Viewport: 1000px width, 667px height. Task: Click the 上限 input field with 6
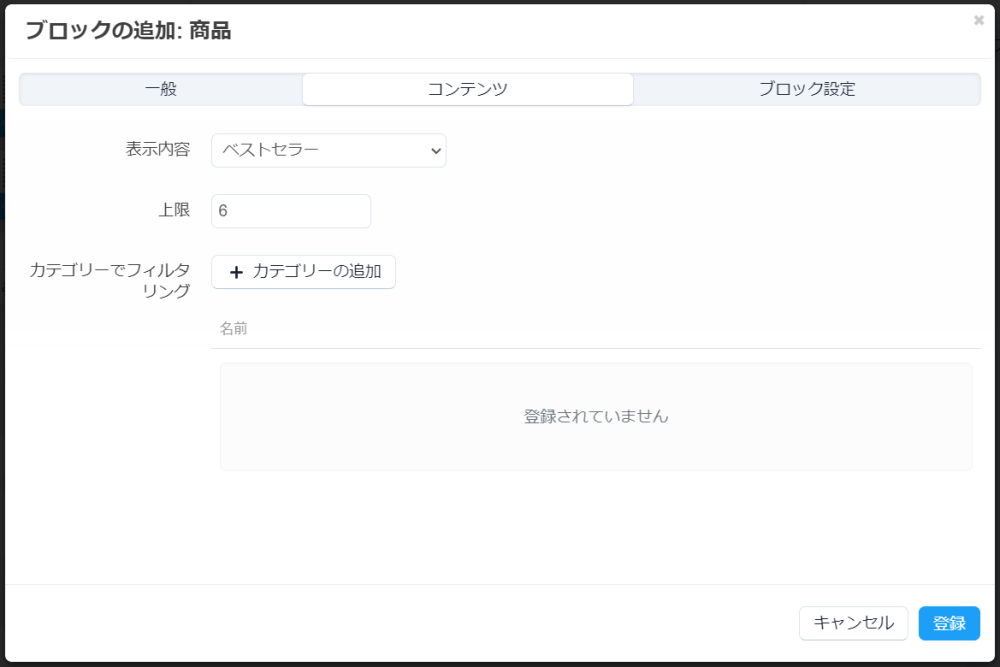[291, 211]
